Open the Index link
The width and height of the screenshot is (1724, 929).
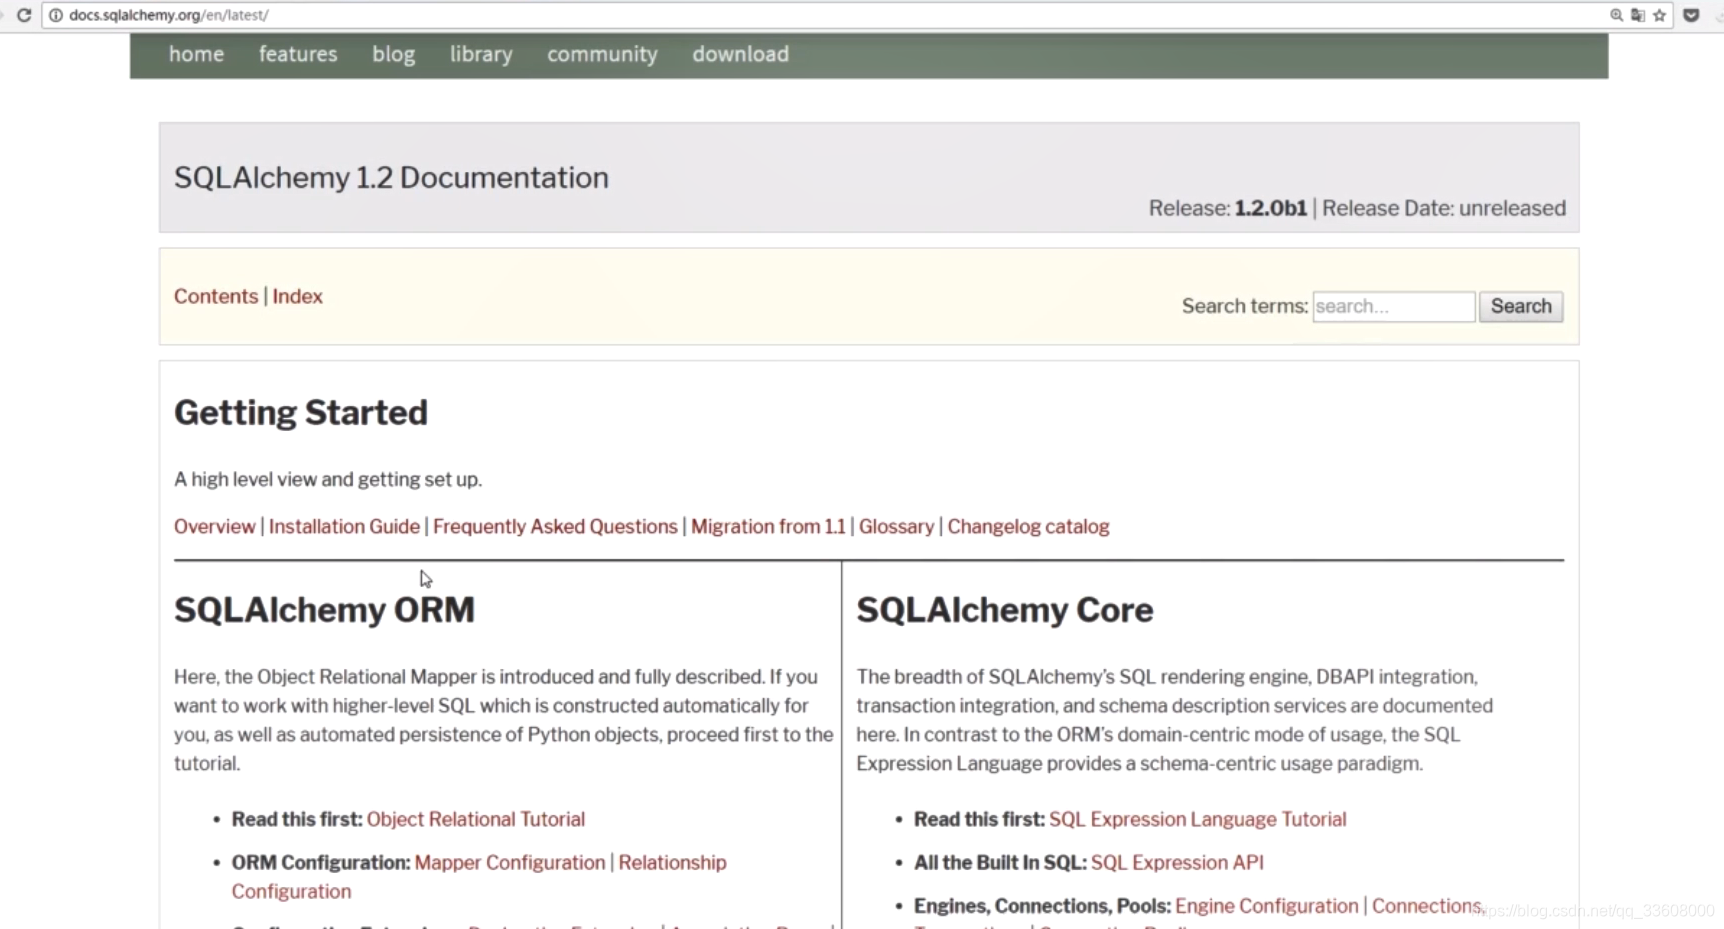click(x=297, y=296)
